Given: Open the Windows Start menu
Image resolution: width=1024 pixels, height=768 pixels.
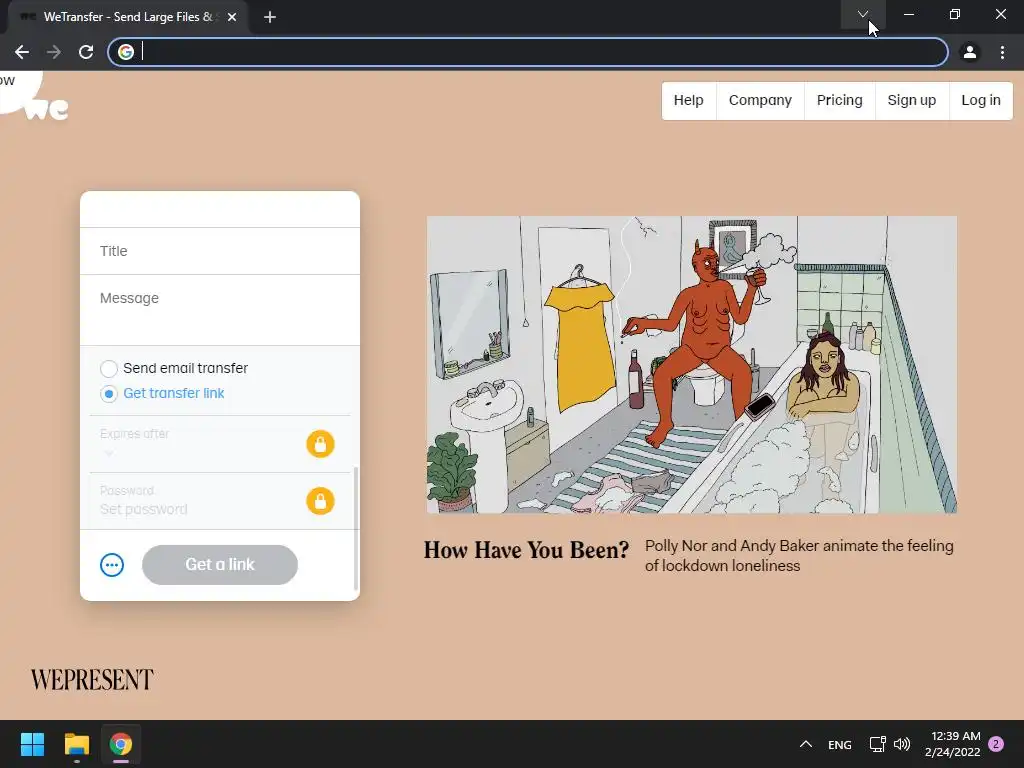Looking at the screenshot, I should coord(32,744).
